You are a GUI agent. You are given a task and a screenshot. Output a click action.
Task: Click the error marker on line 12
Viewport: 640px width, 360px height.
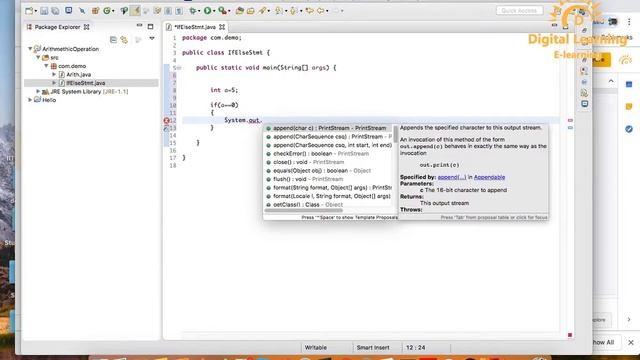coord(167,120)
